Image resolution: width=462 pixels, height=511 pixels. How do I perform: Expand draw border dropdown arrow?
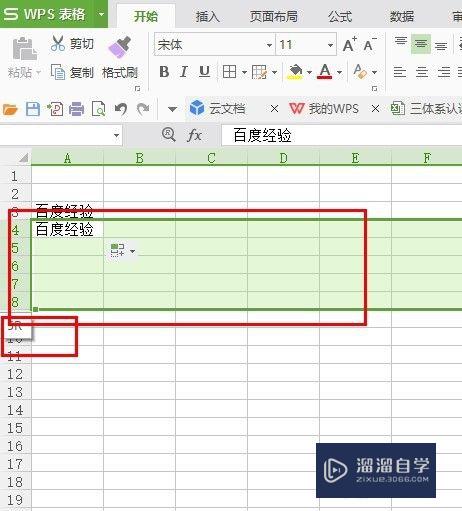coord(274,72)
